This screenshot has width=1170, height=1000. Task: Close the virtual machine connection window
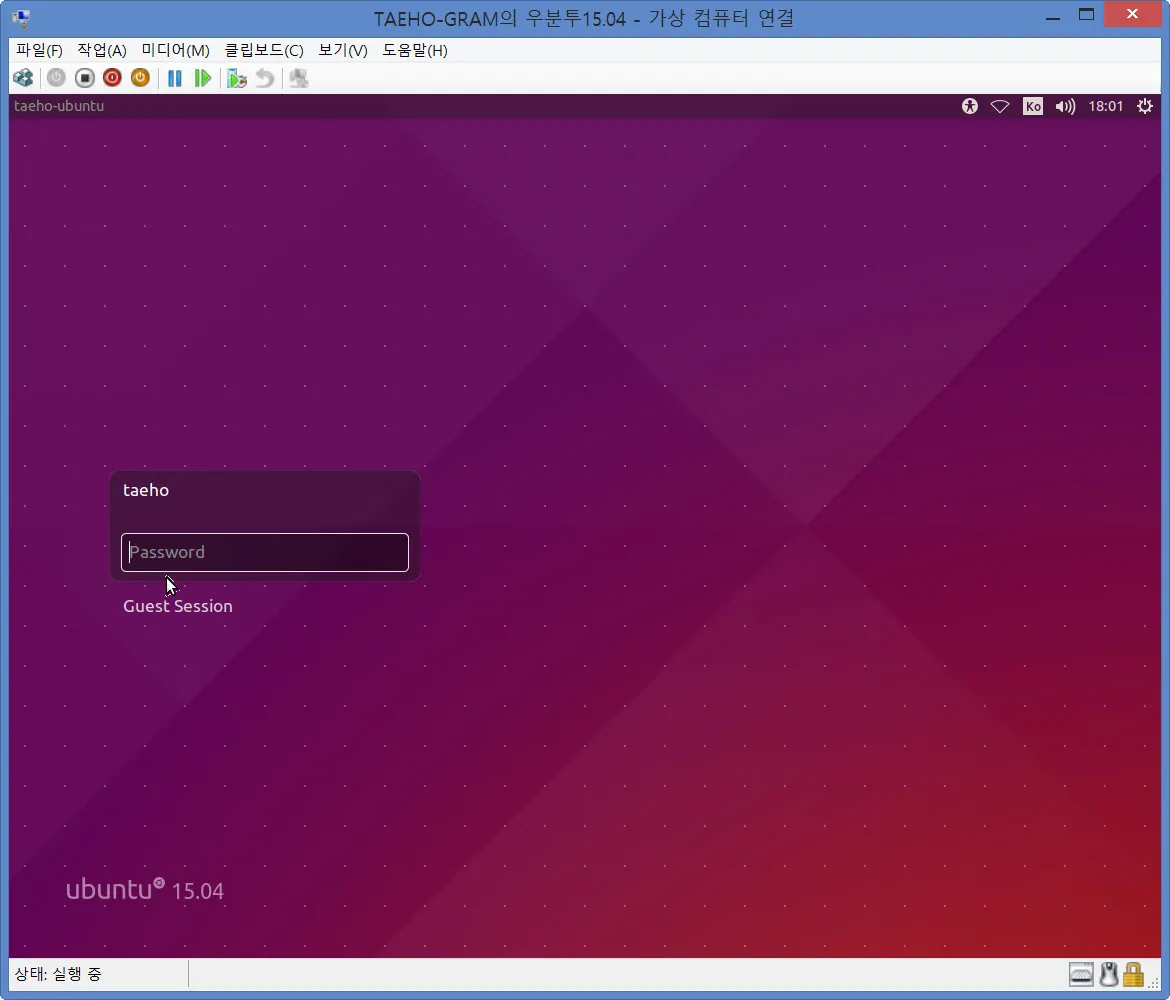click(x=1132, y=14)
